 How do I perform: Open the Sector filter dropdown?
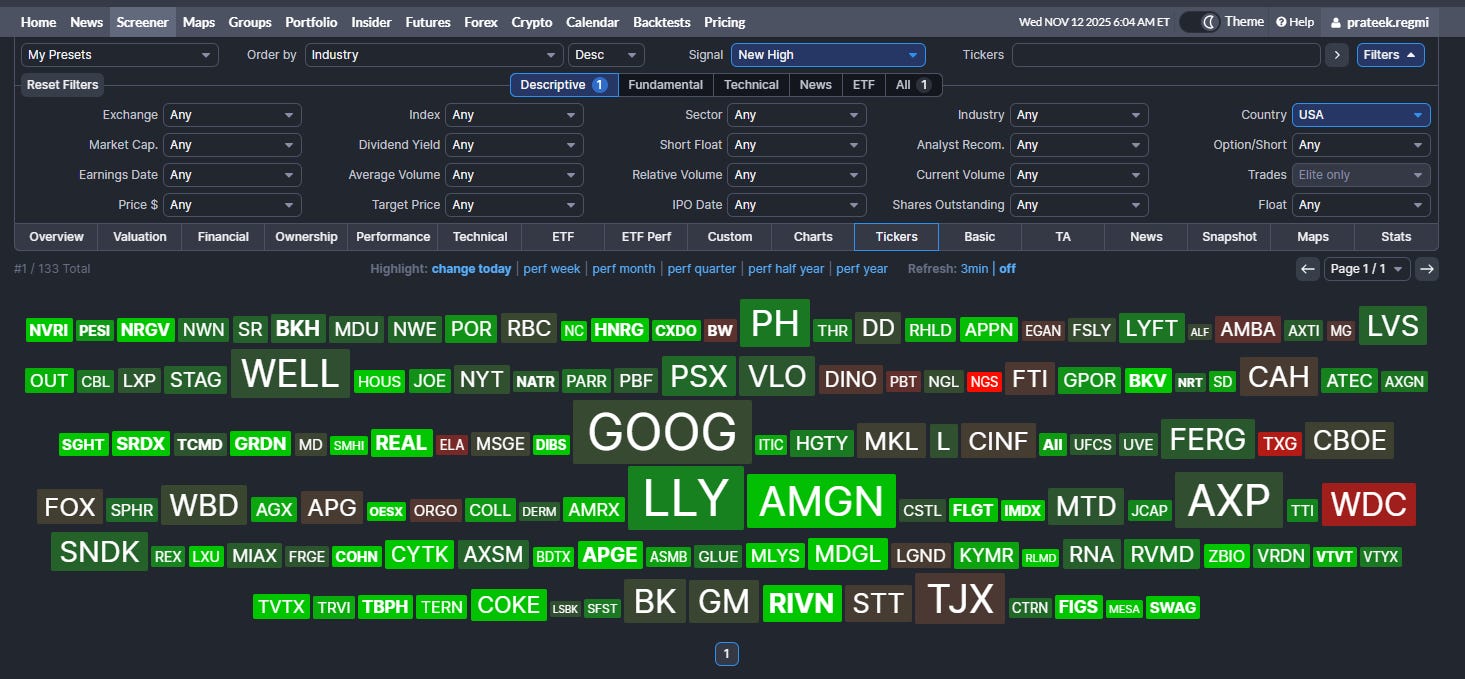pyautogui.click(x=797, y=115)
